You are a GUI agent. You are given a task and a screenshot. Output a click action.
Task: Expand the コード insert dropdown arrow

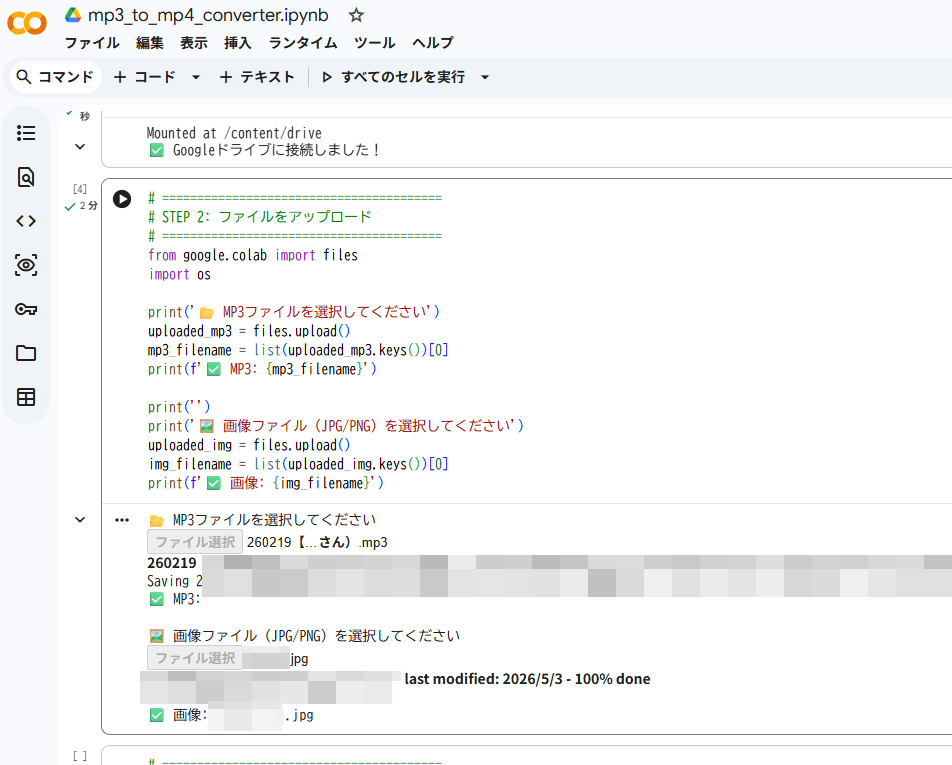[196, 77]
